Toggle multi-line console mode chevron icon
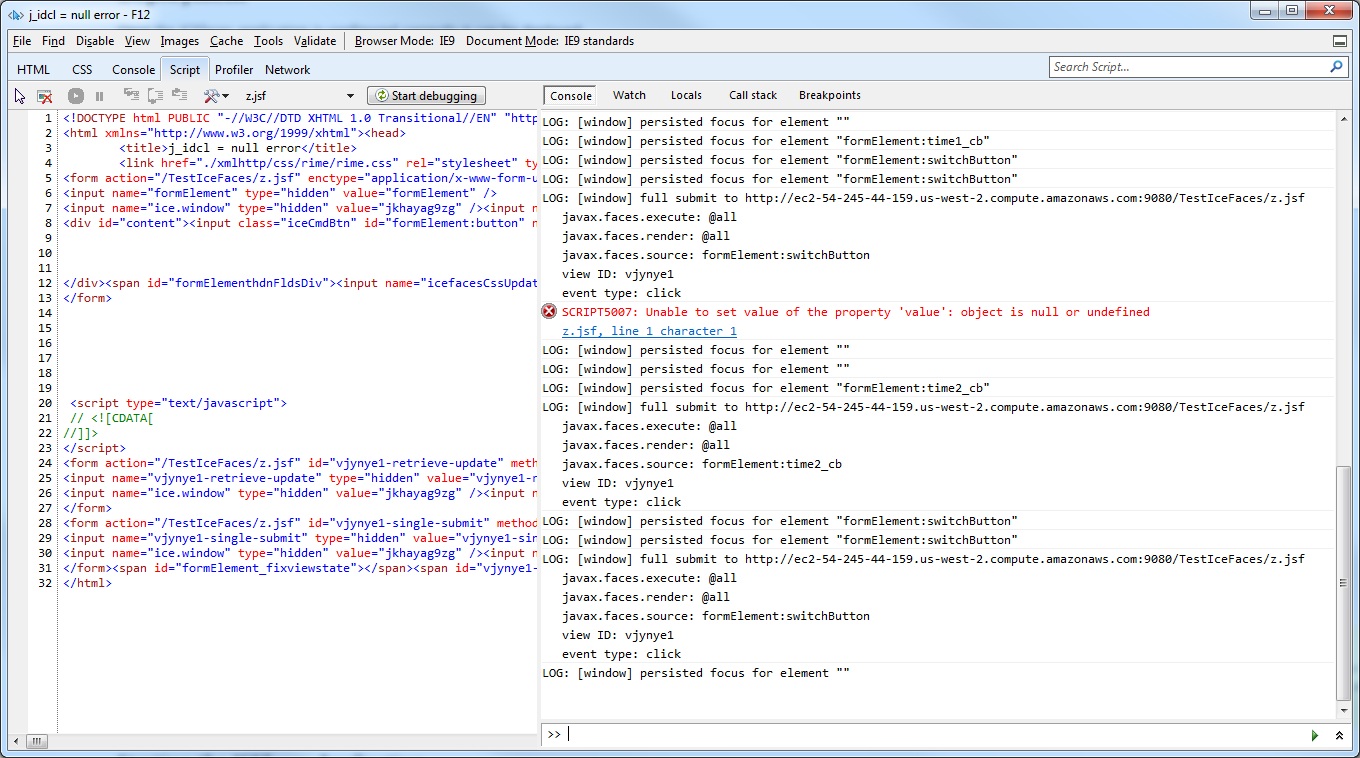 [1339, 735]
